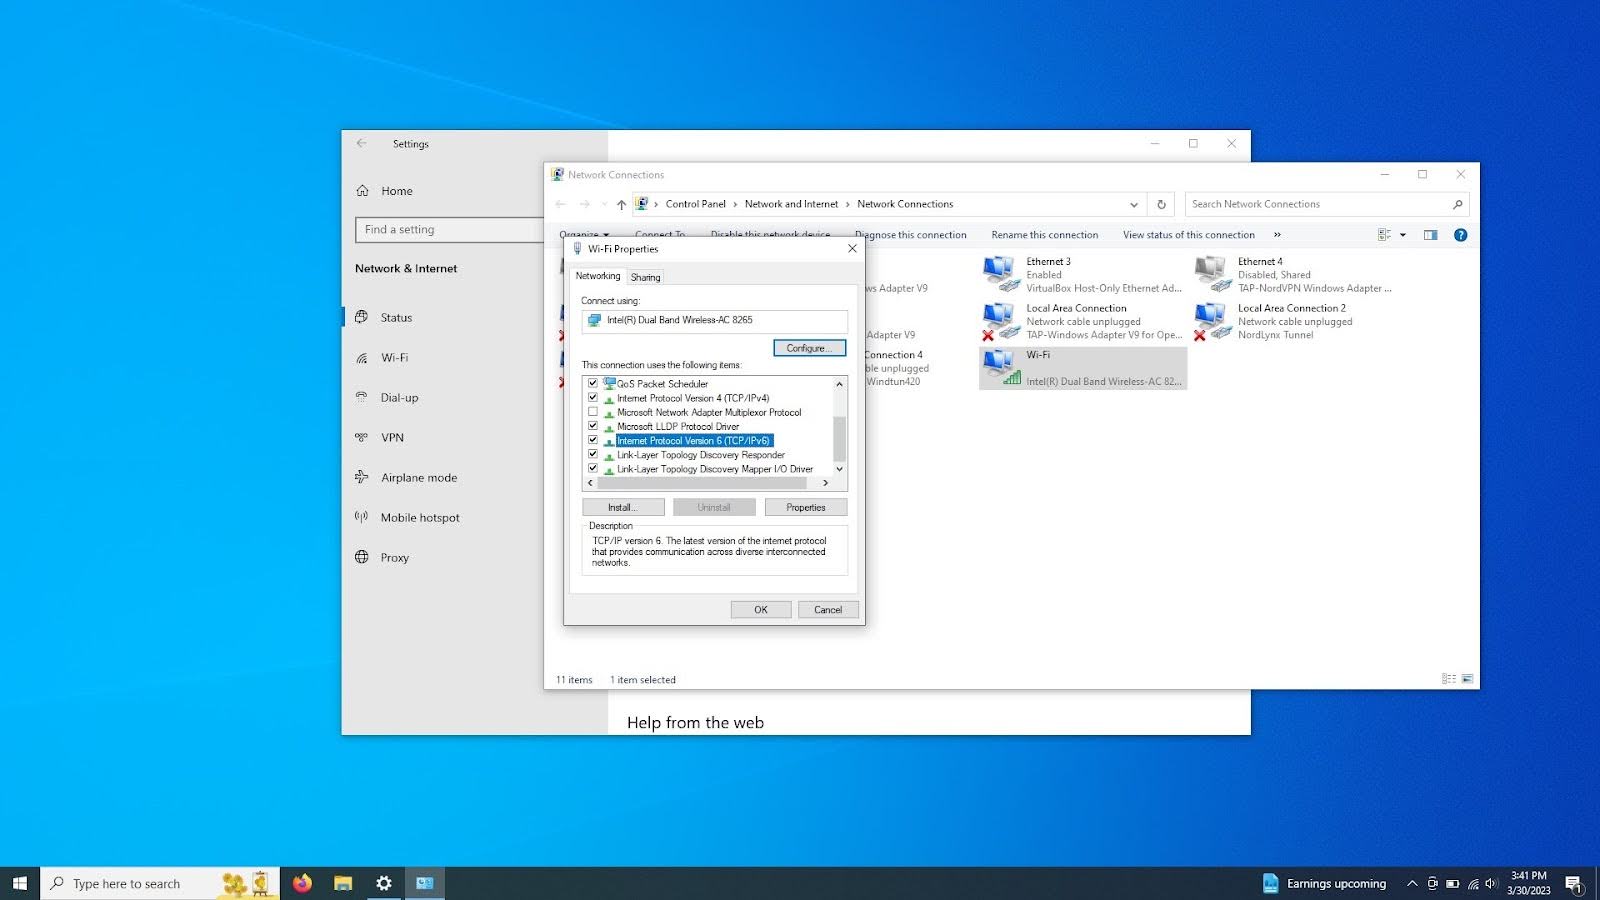Image resolution: width=1600 pixels, height=900 pixels.
Task: Click the Network Connections breadcrumb
Action: click(905, 204)
